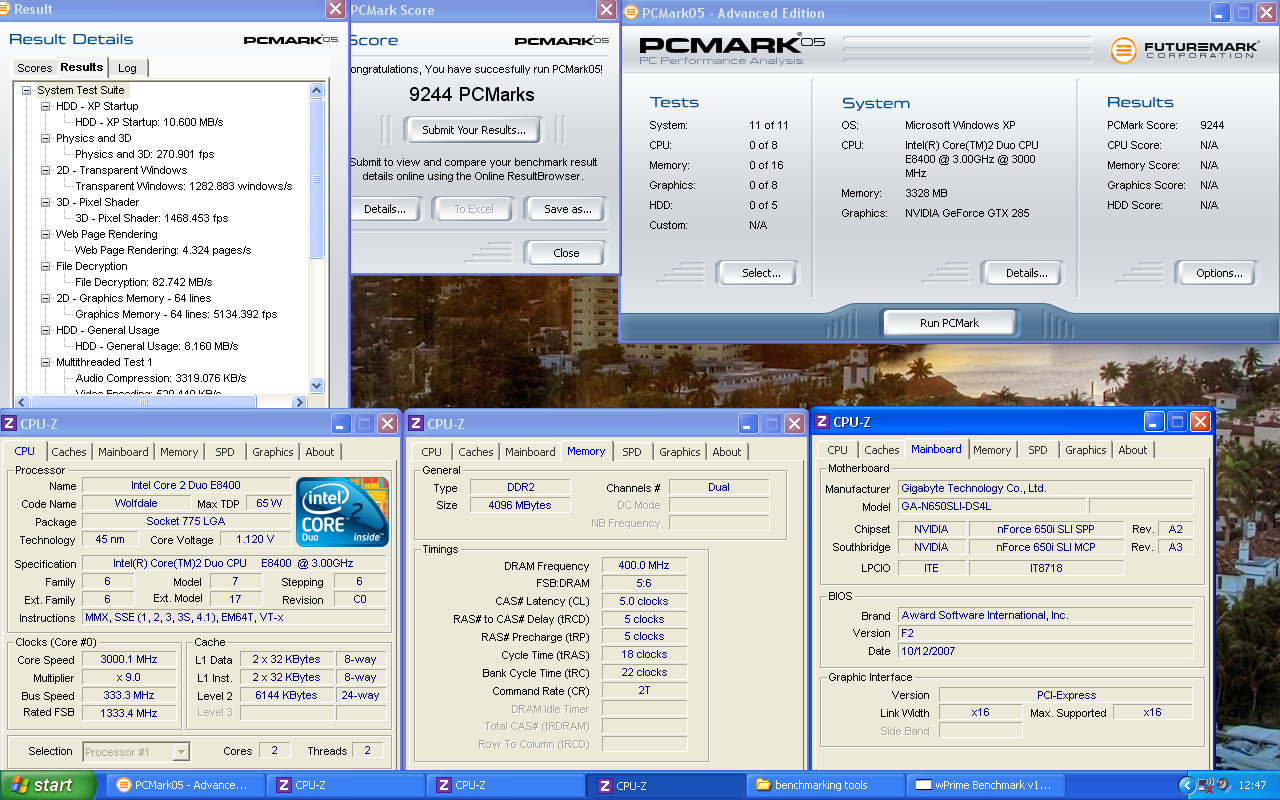Collapse the Multithreaded Test 1 node

(46, 362)
